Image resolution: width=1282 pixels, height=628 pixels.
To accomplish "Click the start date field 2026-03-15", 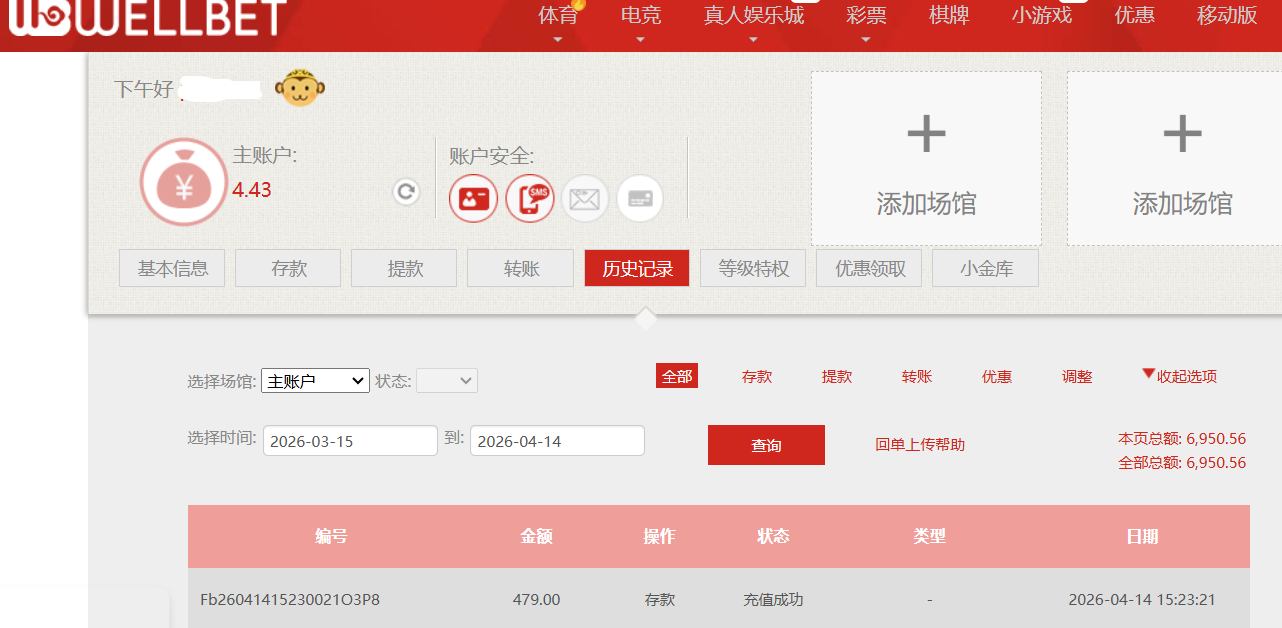I will (350, 441).
